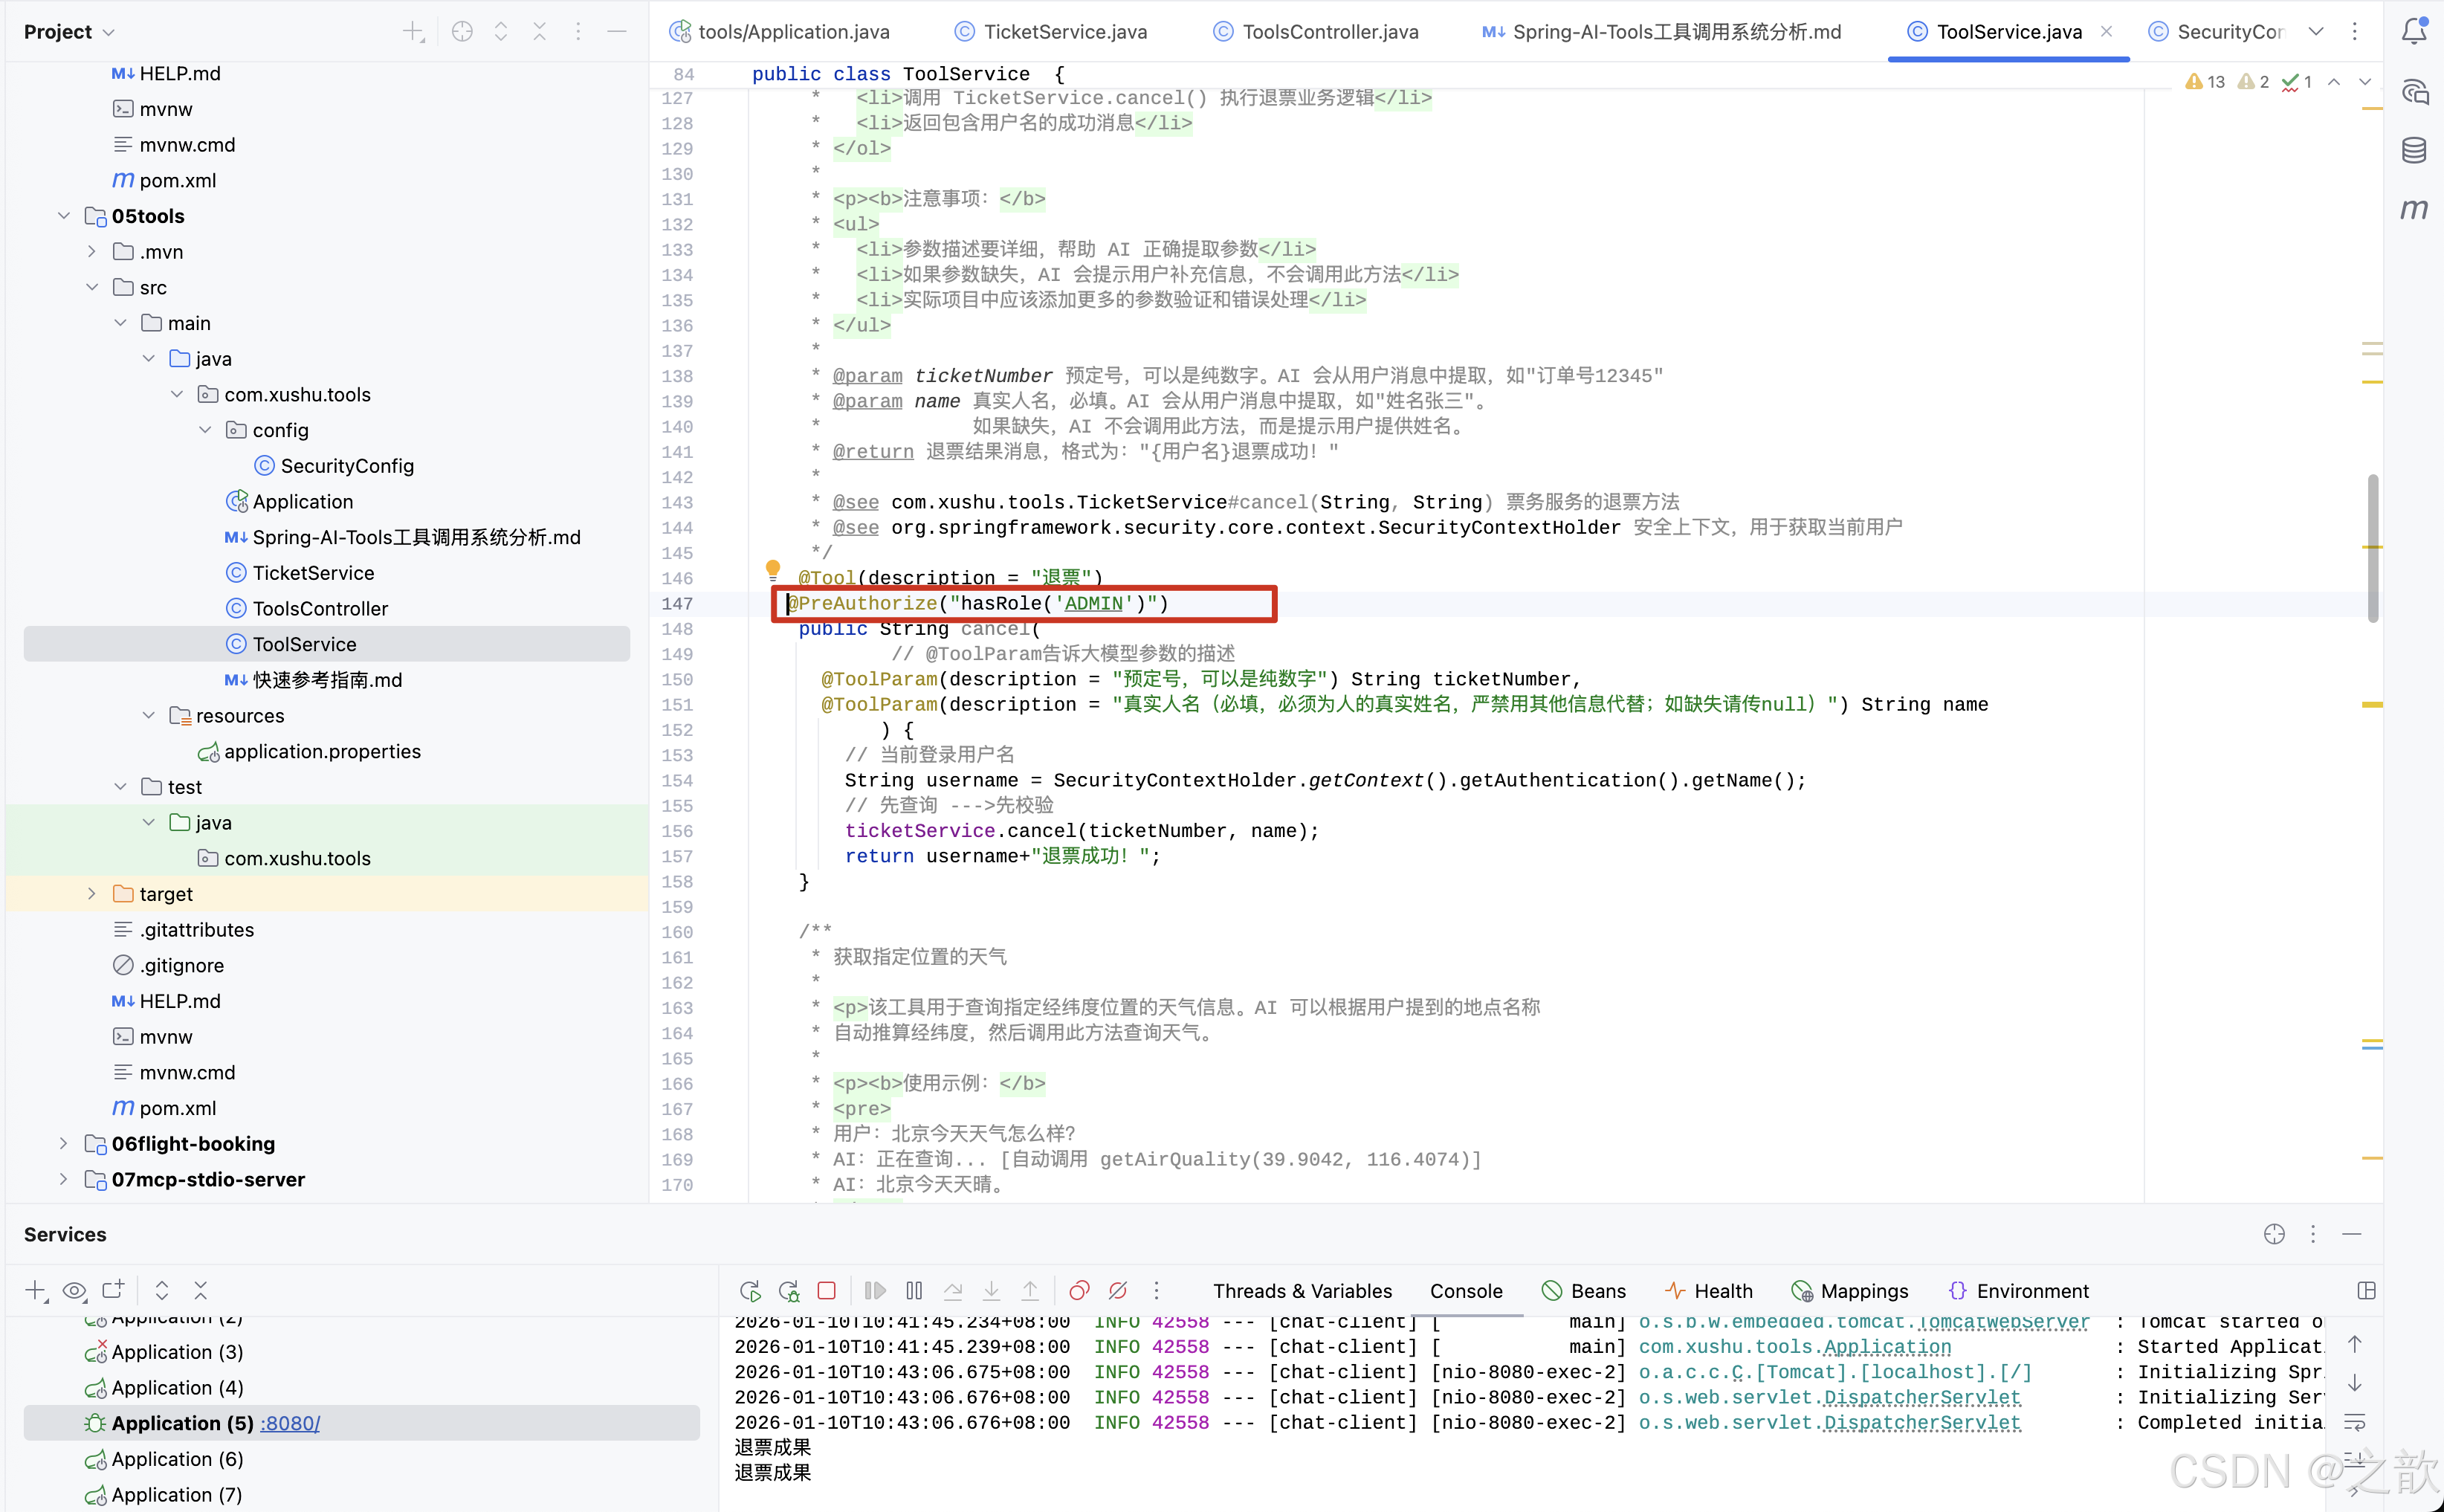Viewport: 2444px width, 1512px height.
Task: Open the Database tool window icon
Action: (x=2413, y=151)
